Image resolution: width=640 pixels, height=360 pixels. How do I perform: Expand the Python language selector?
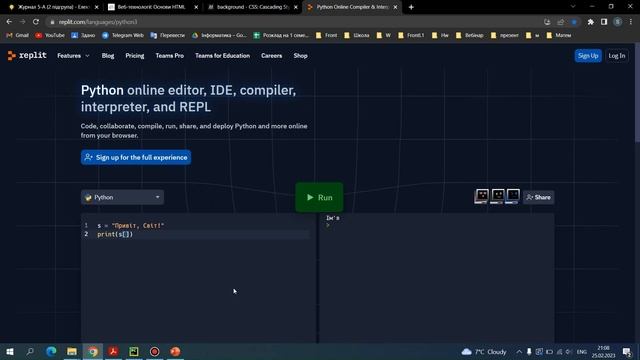[x=122, y=197]
